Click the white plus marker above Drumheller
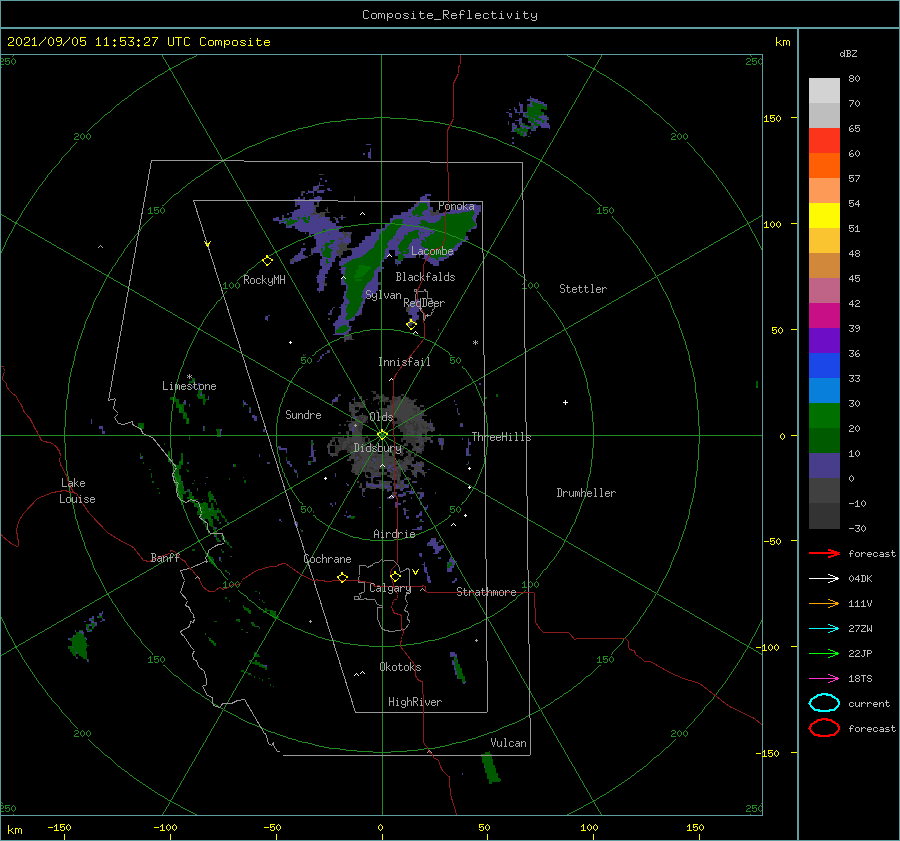Viewport: 900px width, 841px height. click(x=565, y=402)
